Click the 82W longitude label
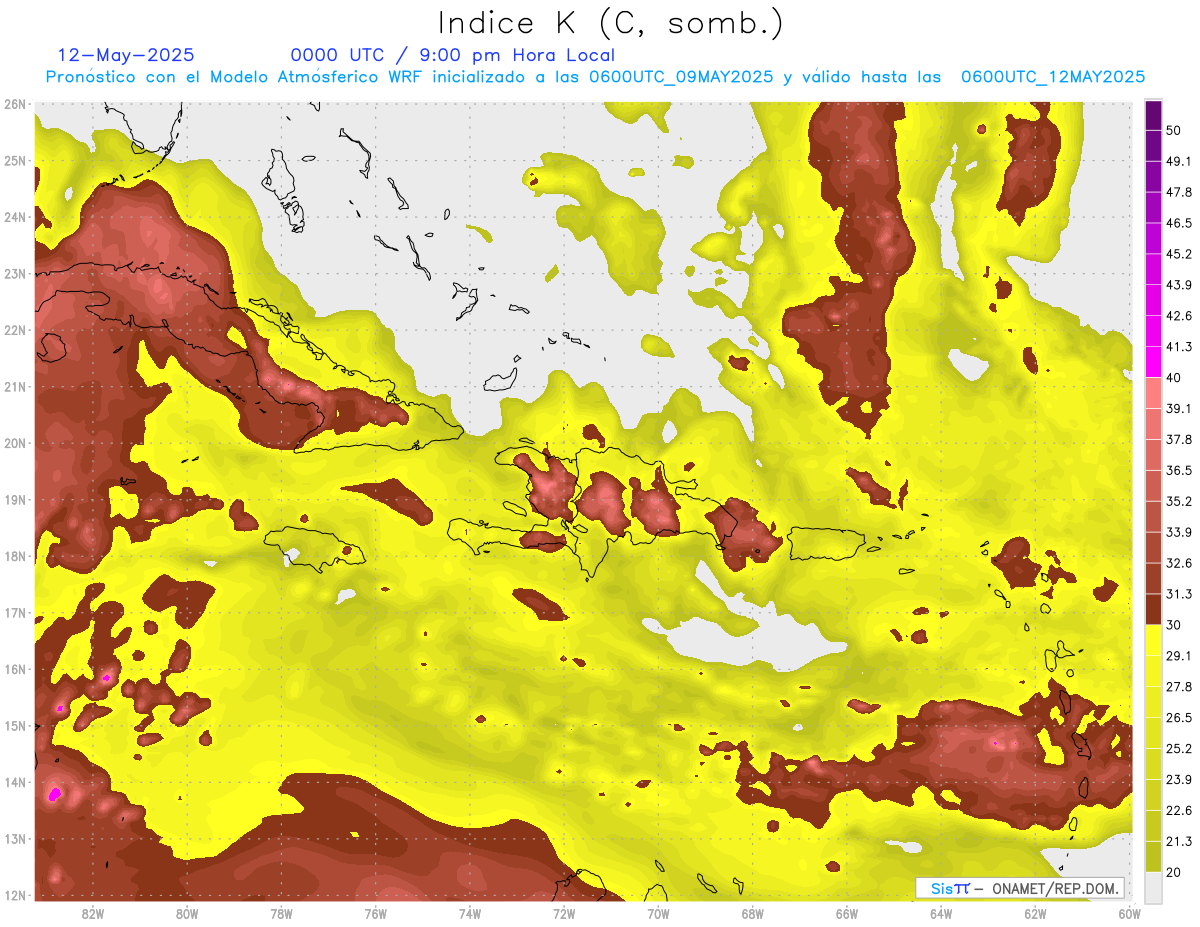 [93, 914]
